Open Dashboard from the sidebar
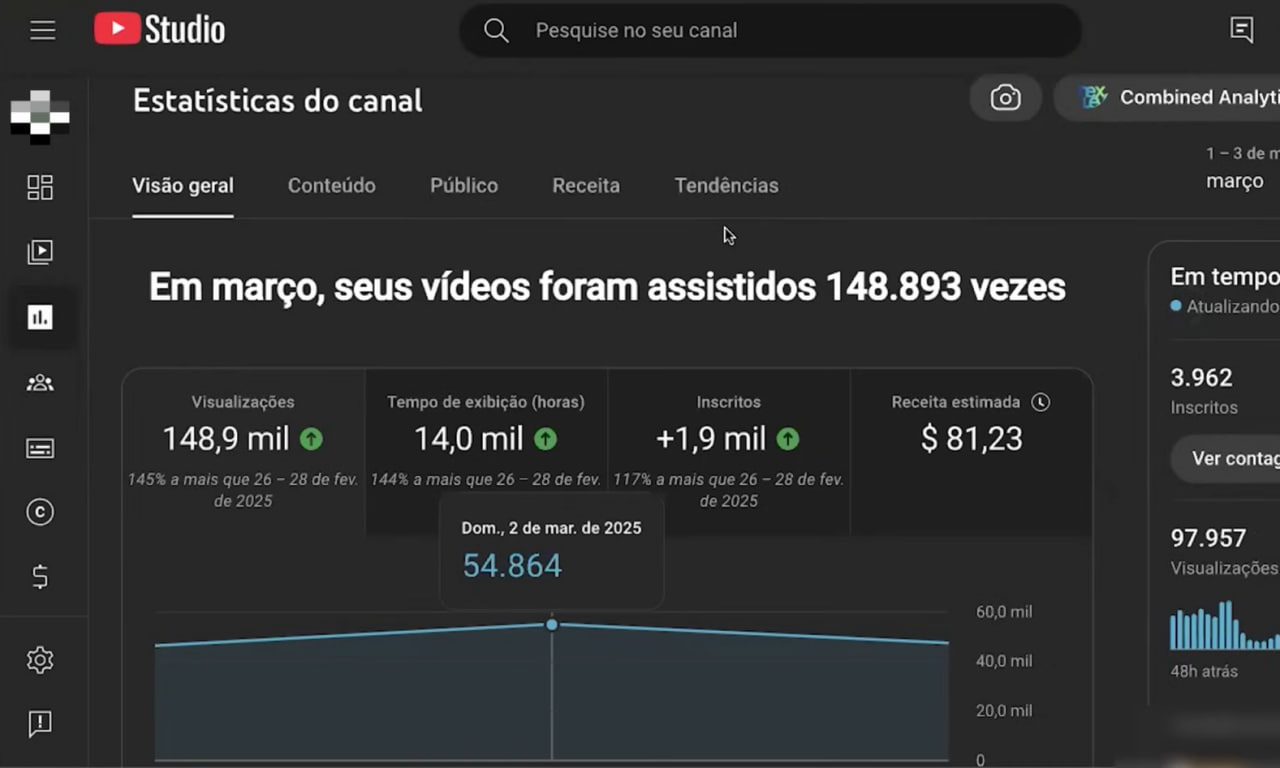Viewport: 1280px width, 768px height. [x=40, y=187]
